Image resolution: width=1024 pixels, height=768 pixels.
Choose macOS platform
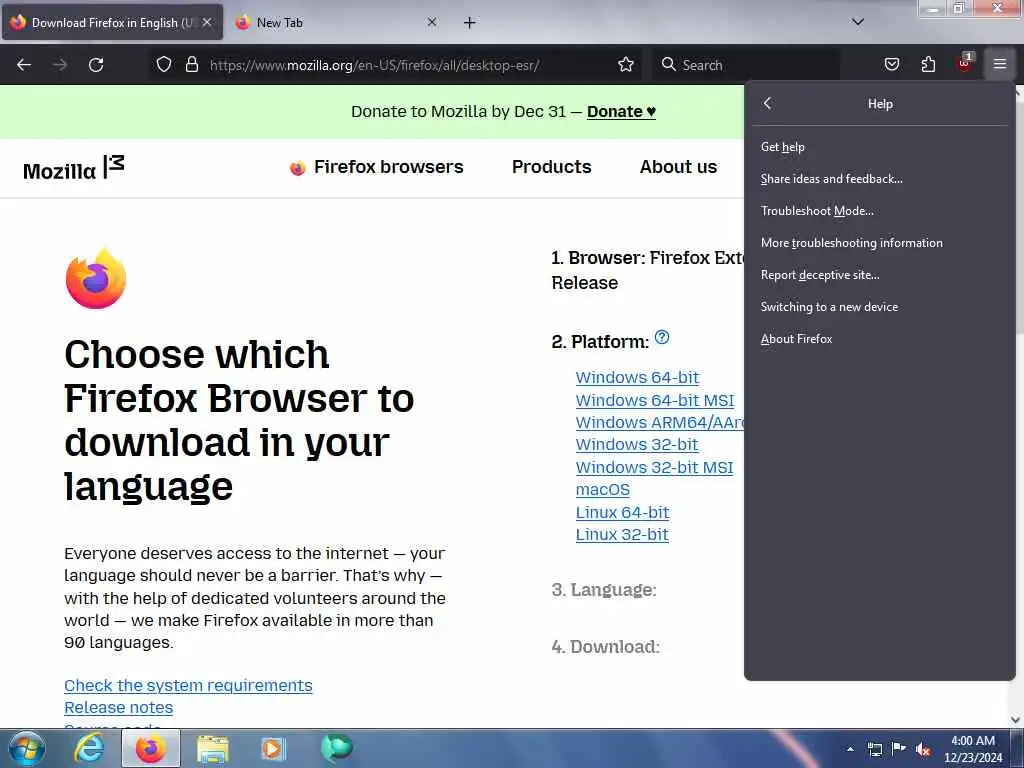[603, 490]
